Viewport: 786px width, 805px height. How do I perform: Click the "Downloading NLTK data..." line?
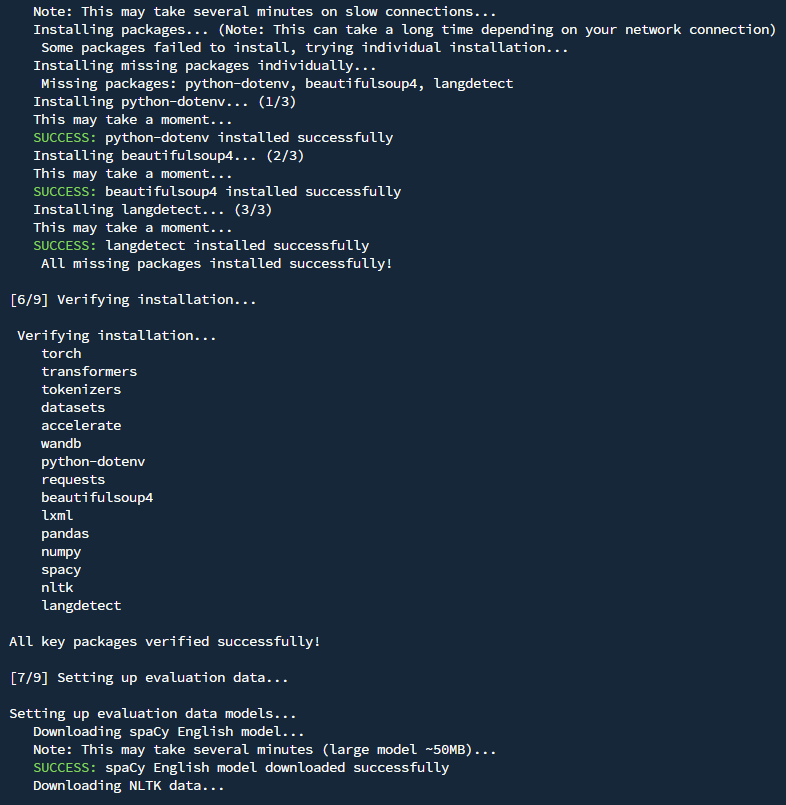(x=129, y=786)
